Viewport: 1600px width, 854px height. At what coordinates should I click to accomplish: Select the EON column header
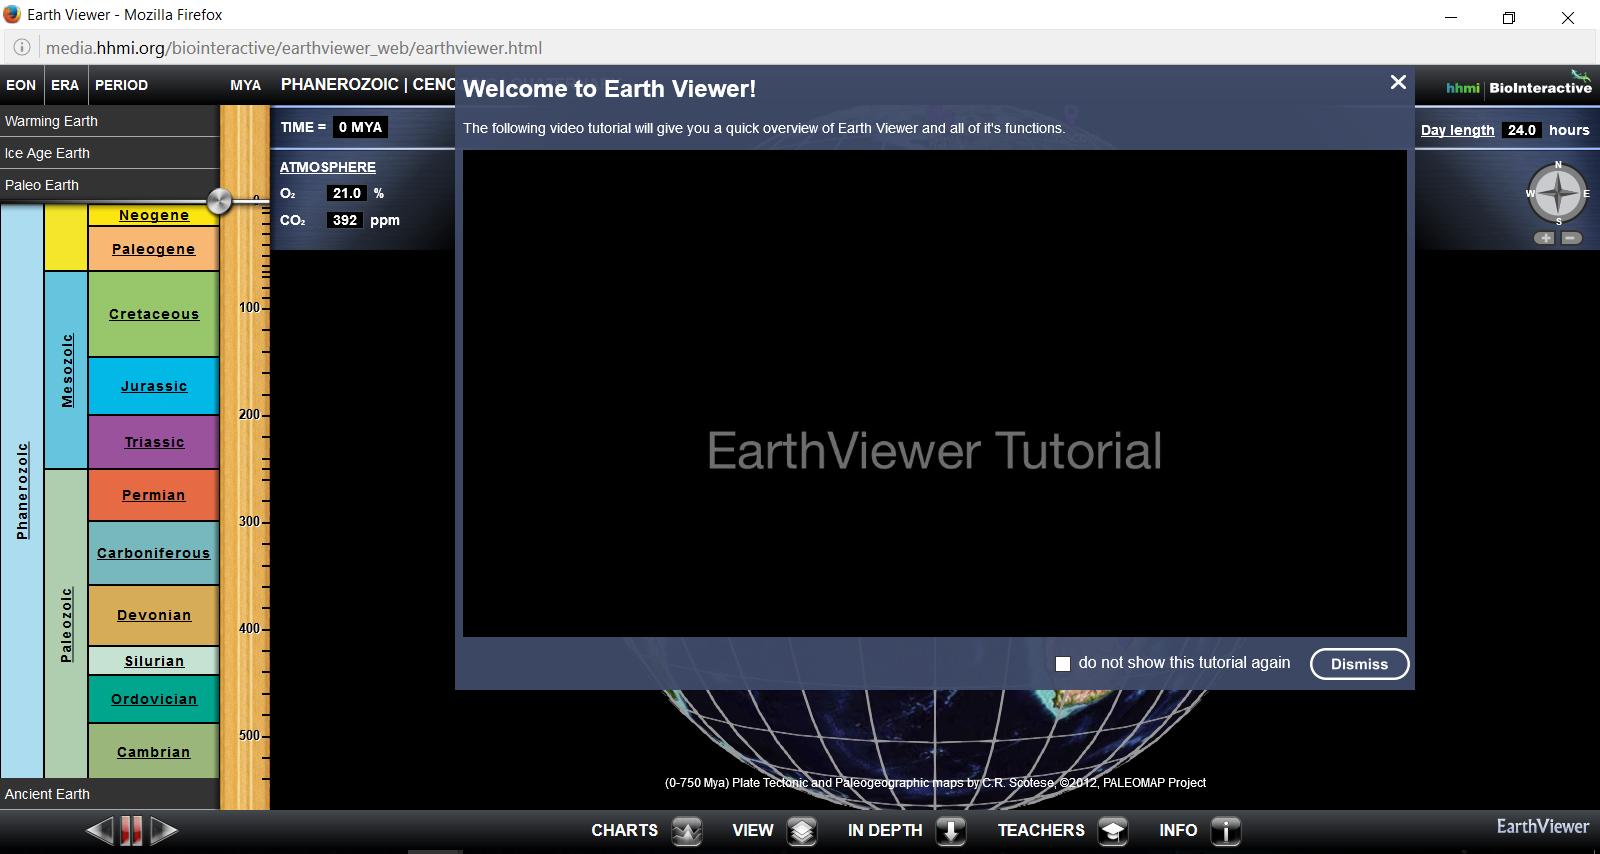[21, 85]
